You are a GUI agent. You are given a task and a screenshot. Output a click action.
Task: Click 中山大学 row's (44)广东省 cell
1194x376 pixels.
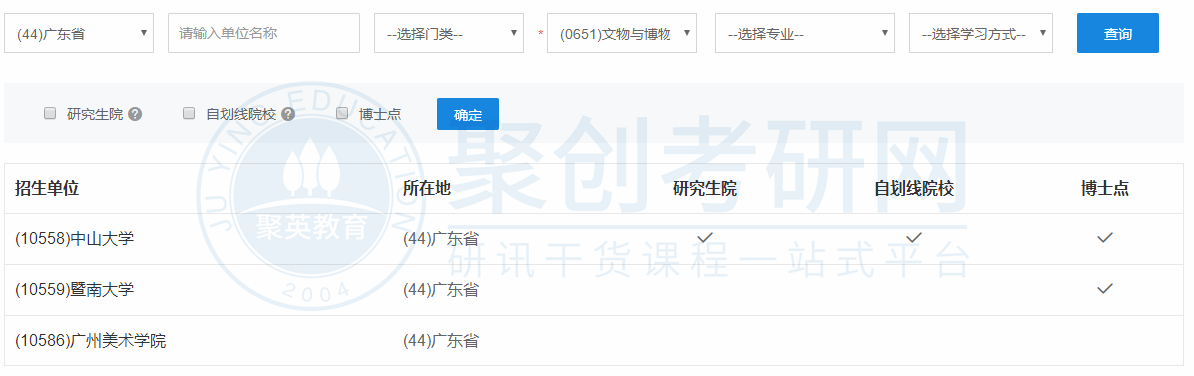(441, 239)
